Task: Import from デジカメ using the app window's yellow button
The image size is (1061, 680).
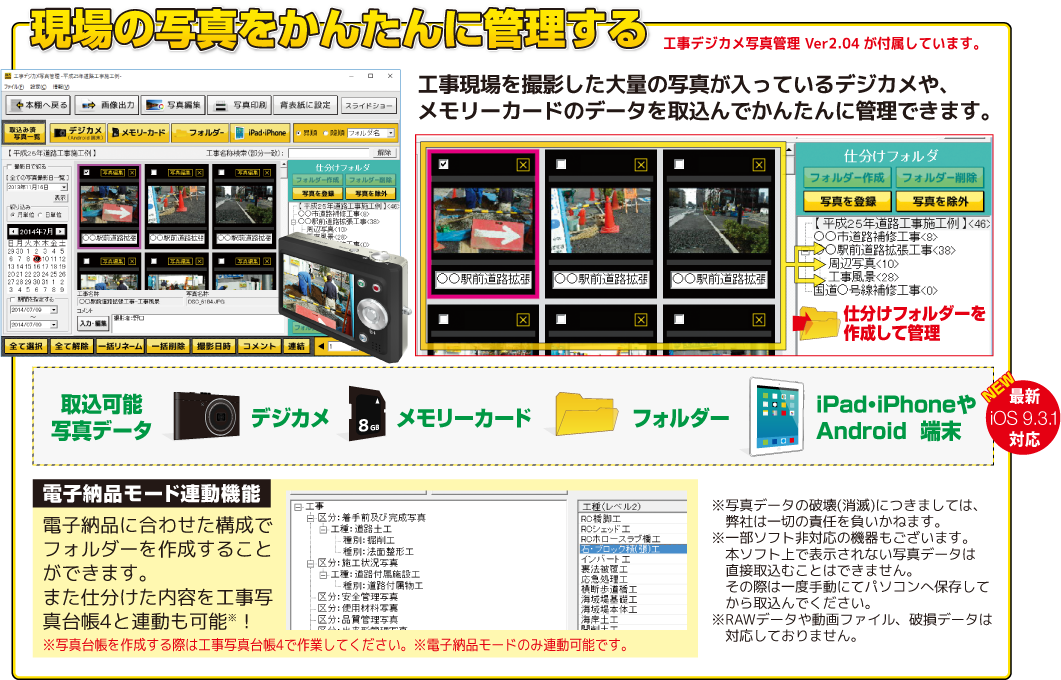Action: click(x=78, y=133)
